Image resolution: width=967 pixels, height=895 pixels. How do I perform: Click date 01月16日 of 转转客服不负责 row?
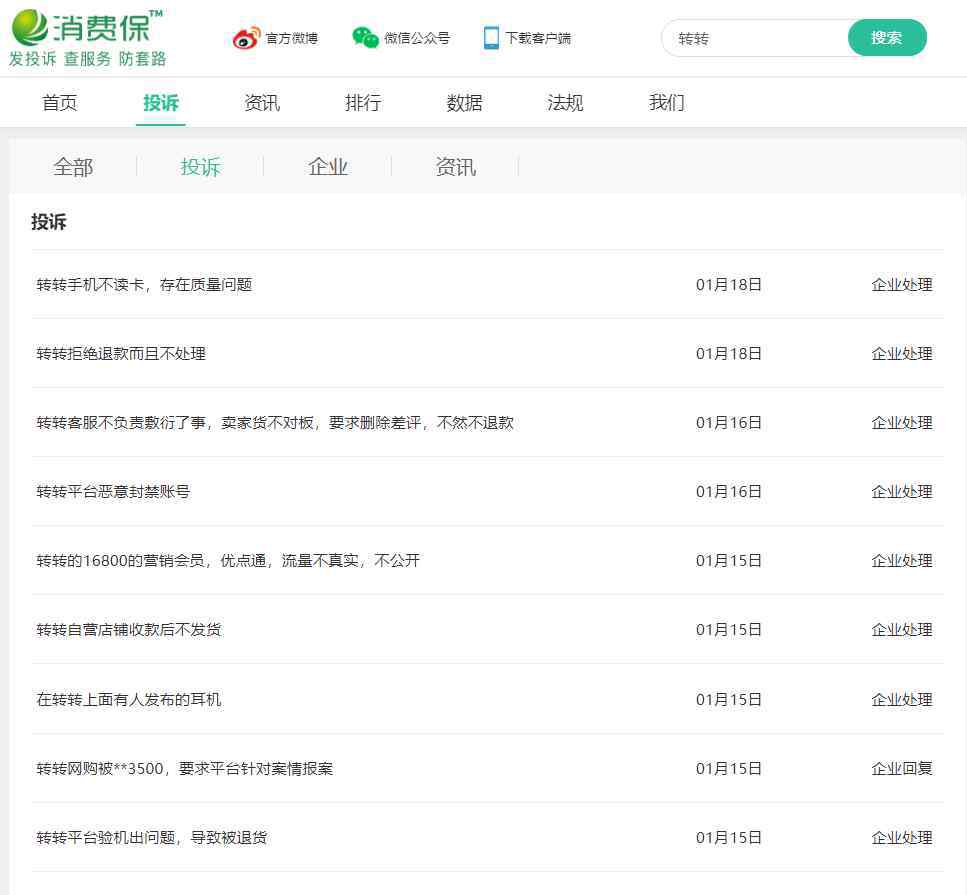pyautogui.click(x=729, y=423)
